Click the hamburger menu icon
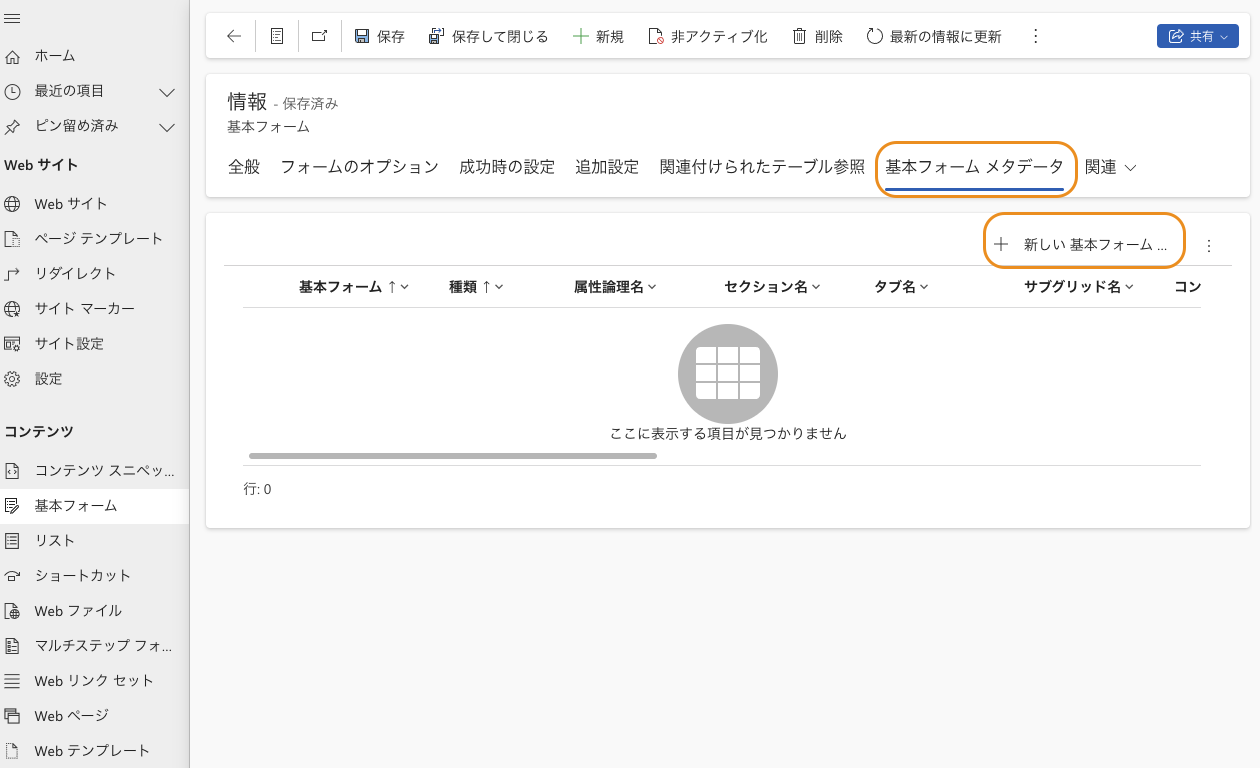The width and height of the screenshot is (1260, 768). click(12, 19)
